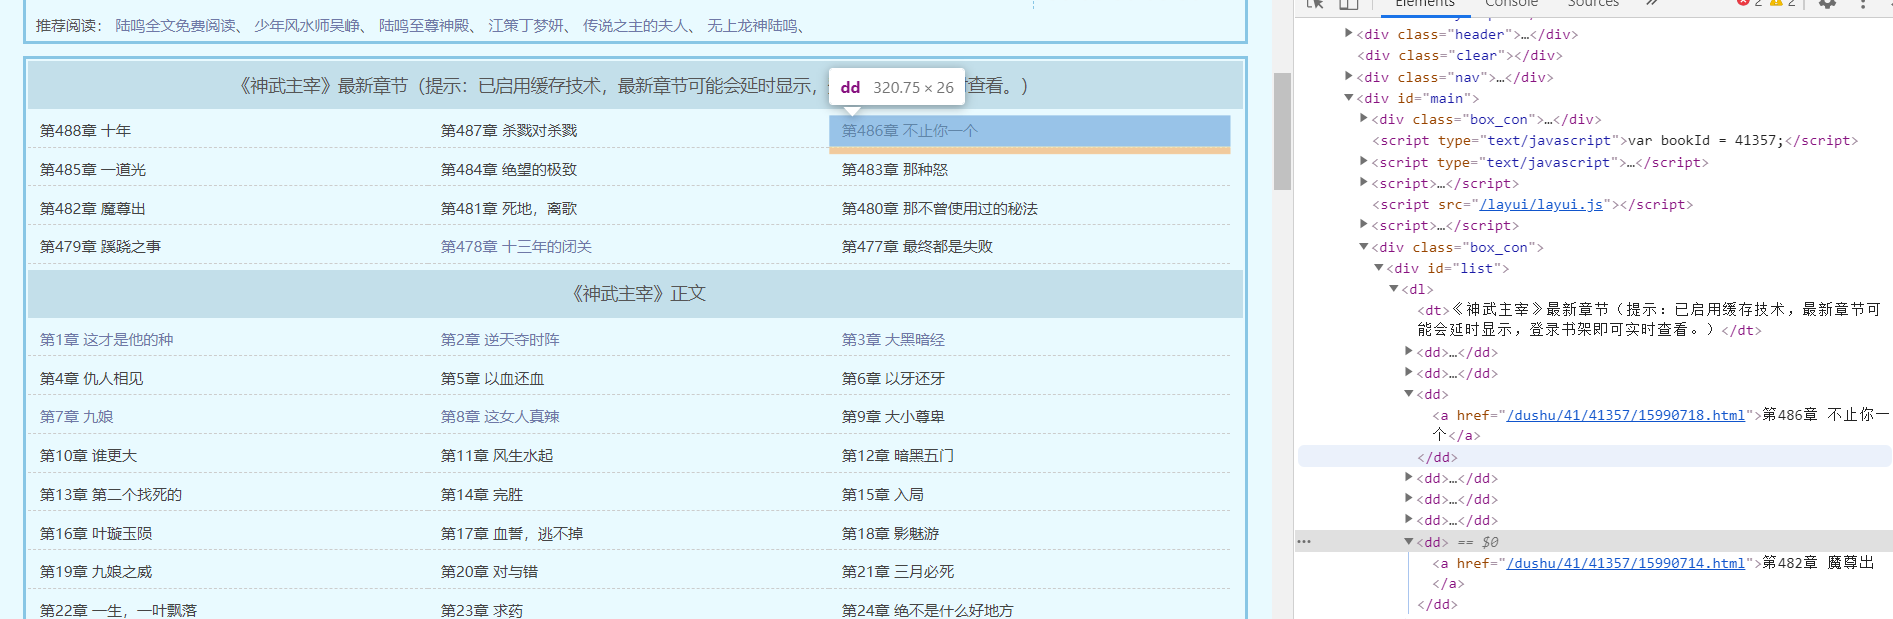Click the webpage vertical scrollbar thumb

(x=1282, y=131)
